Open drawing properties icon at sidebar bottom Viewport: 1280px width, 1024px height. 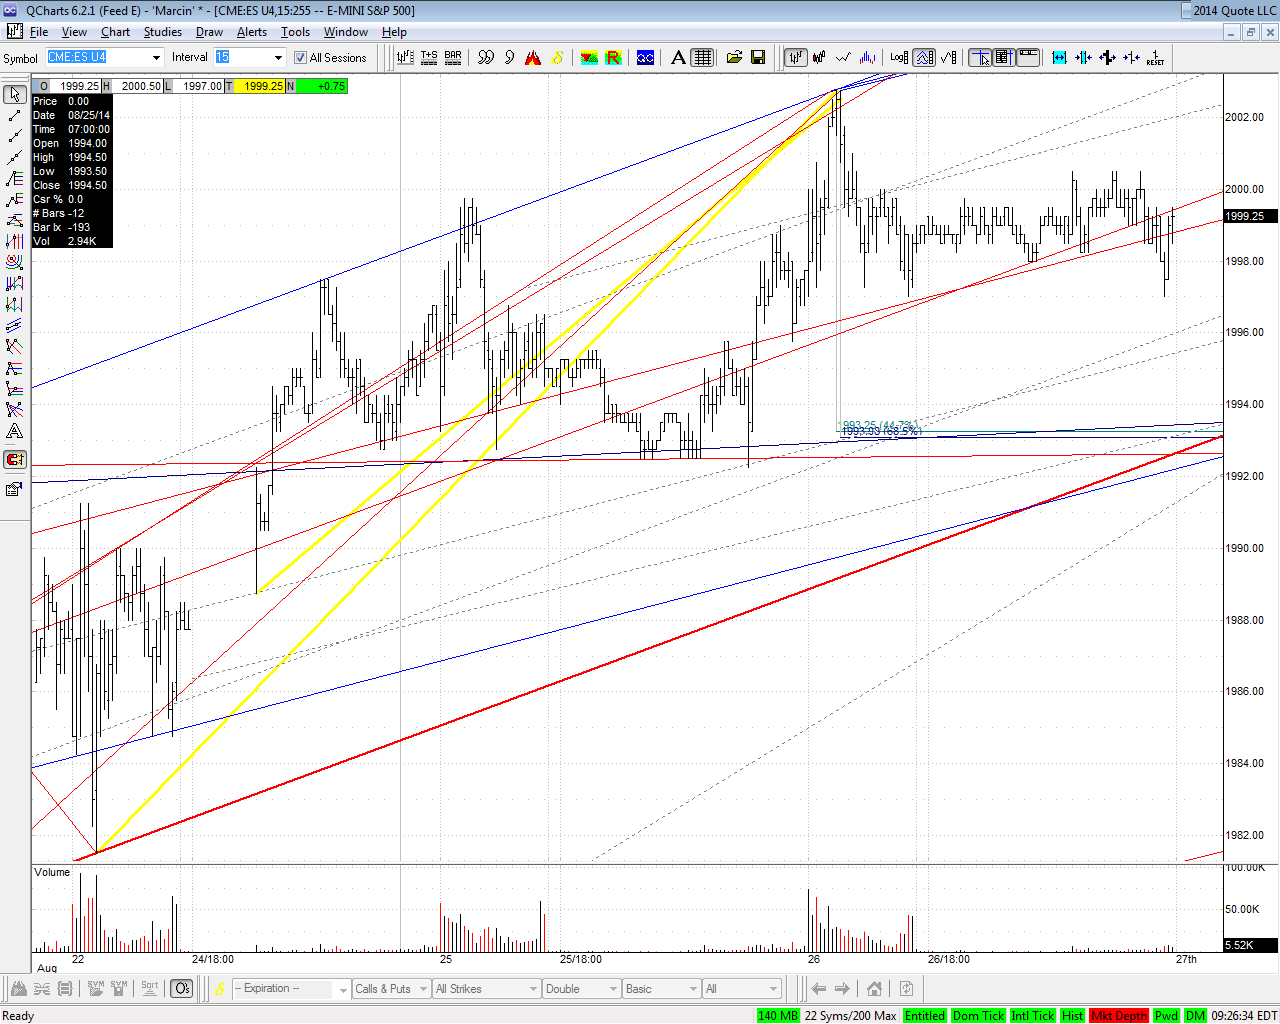pos(14,489)
